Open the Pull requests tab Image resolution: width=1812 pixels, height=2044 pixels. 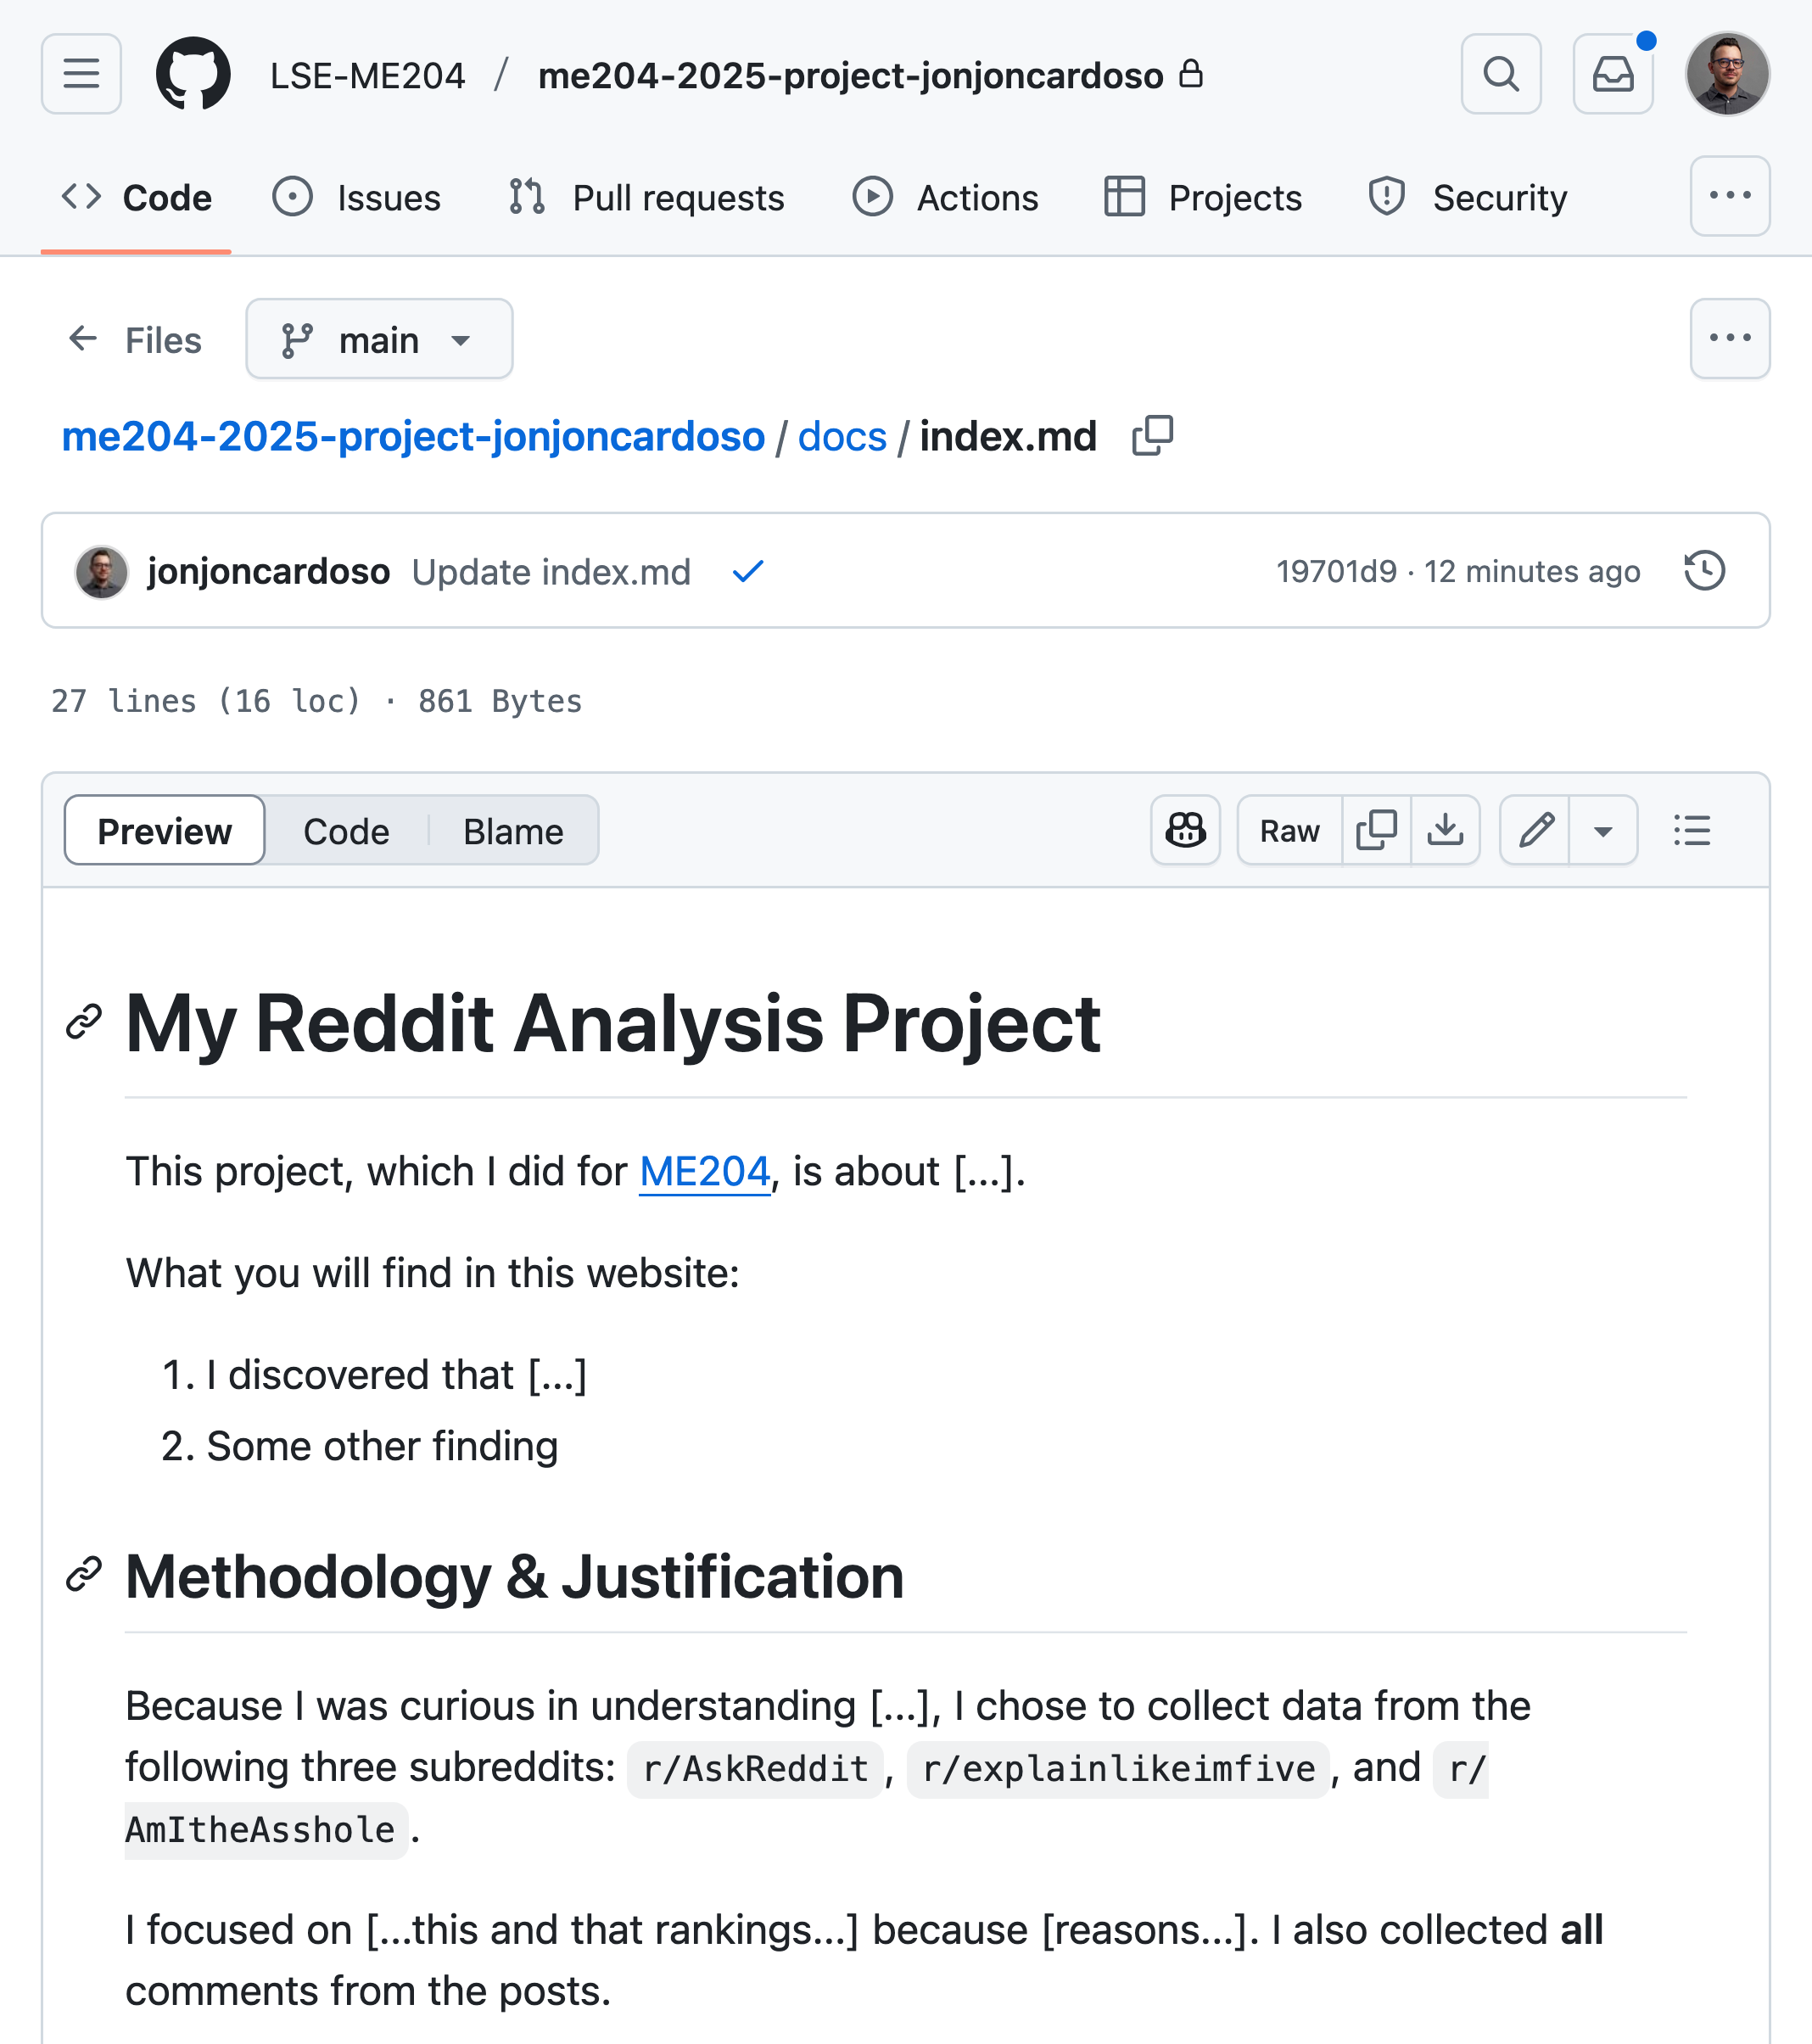tap(646, 197)
